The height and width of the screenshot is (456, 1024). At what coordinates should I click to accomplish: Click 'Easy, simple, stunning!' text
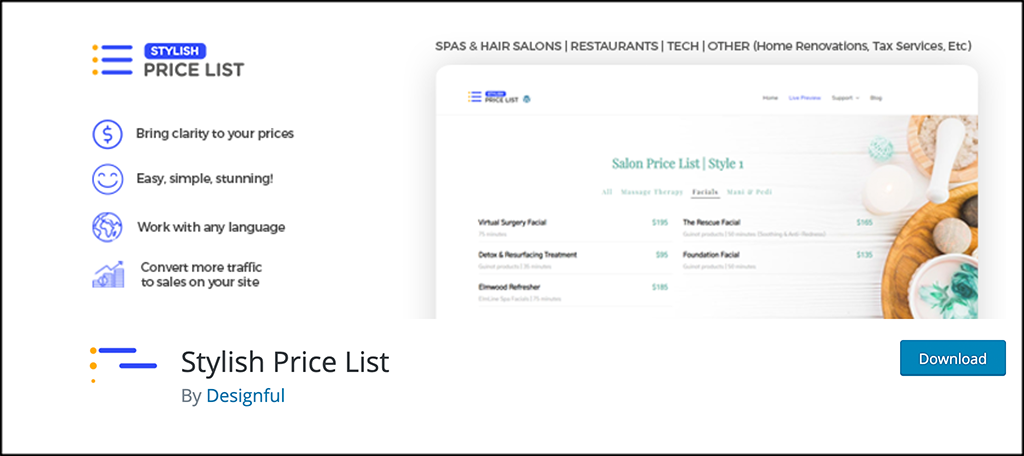tap(204, 178)
